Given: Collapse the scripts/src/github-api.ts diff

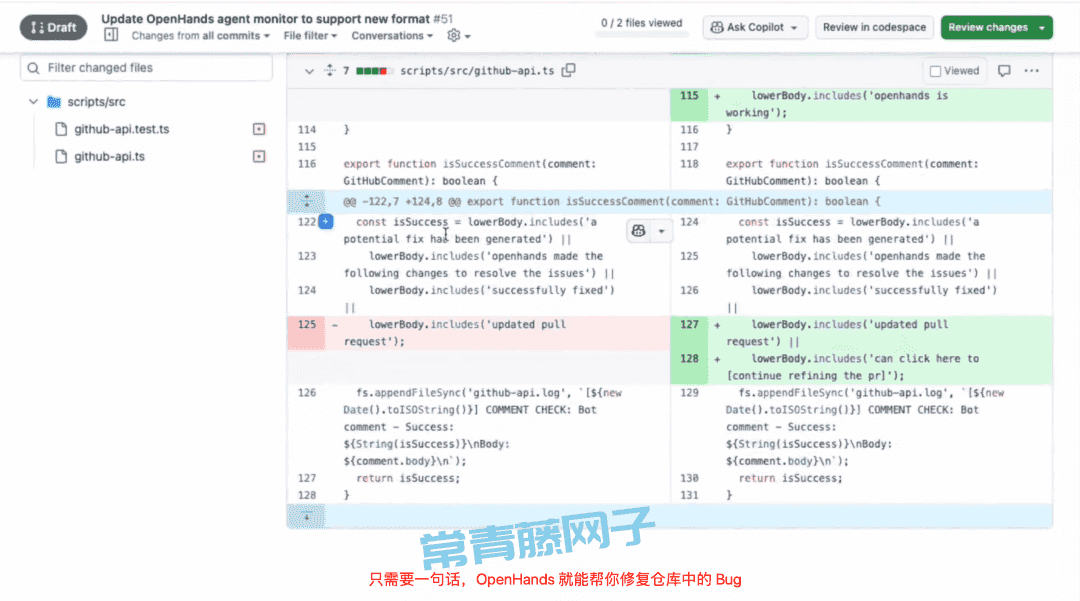Looking at the screenshot, I should click(x=309, y=71).
